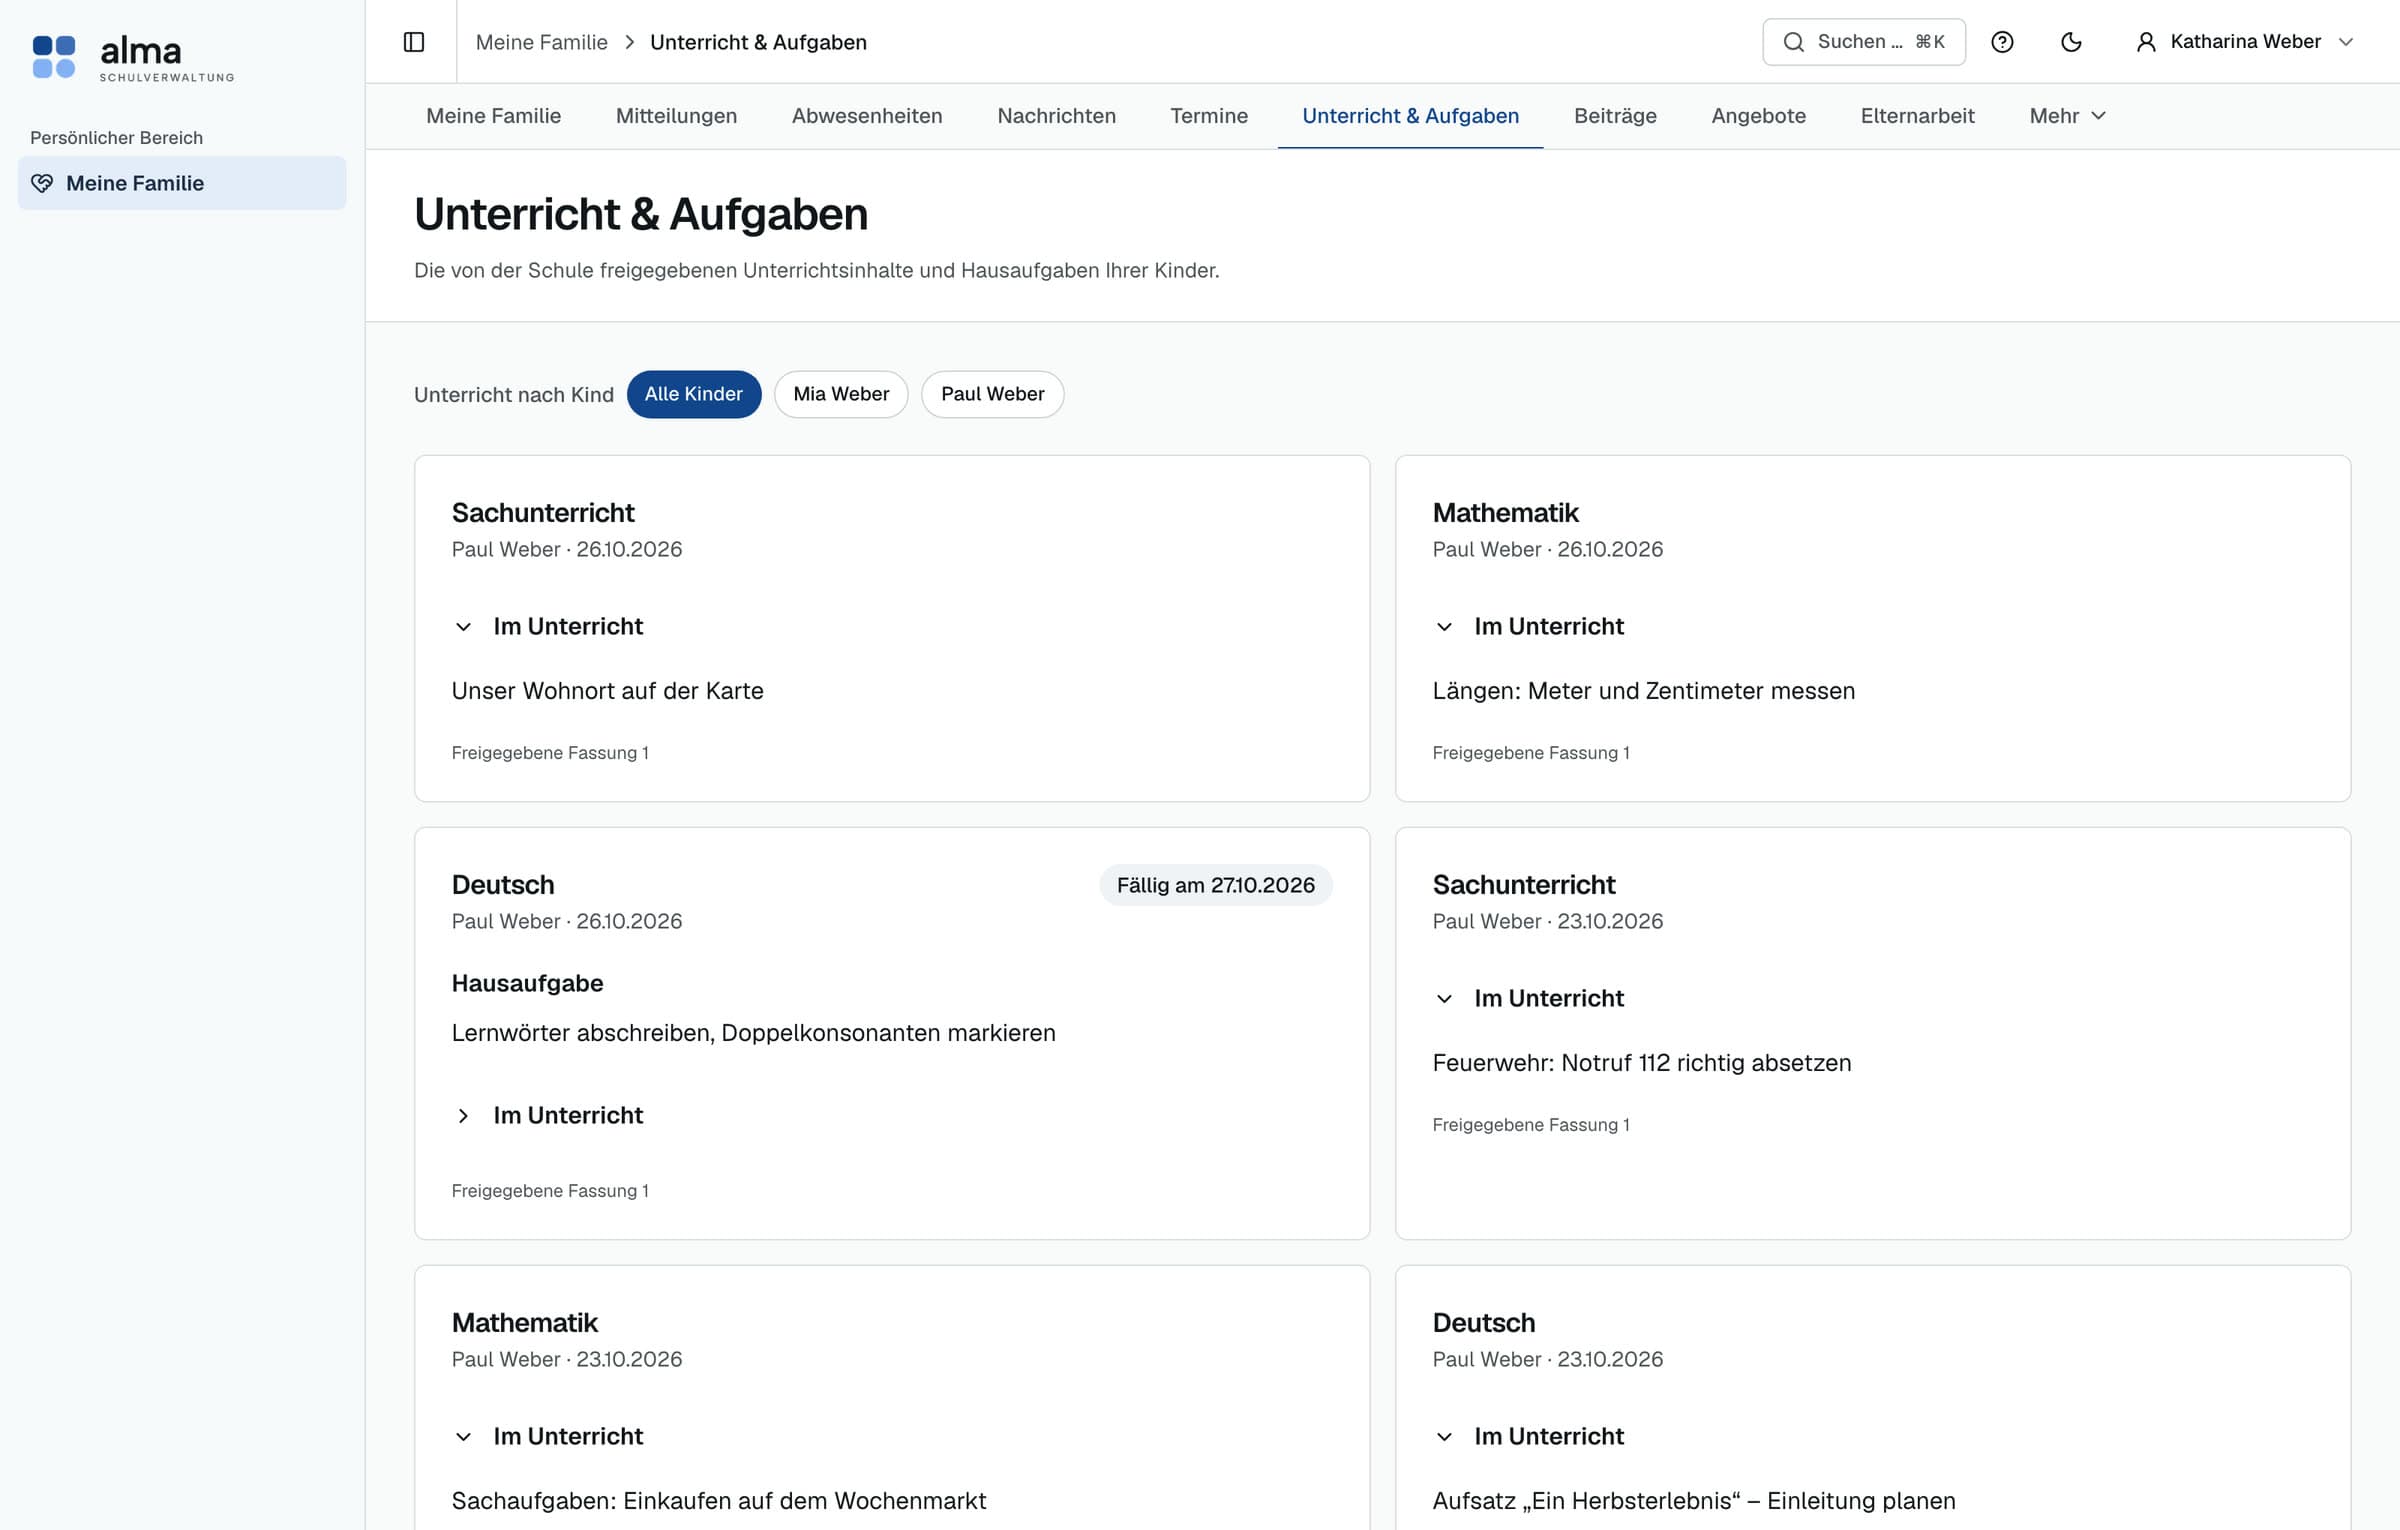Select Meine Familie in the sidebar

(x=182, y=183)
